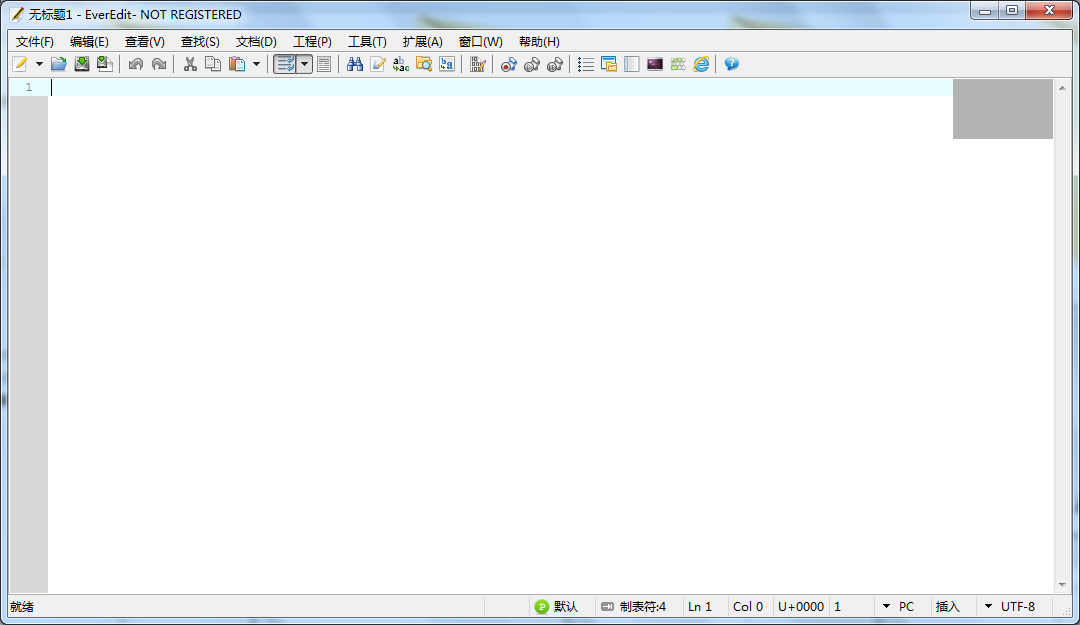Viewport: 1080px width, 625px height.
Task: Expand the Paste dropdown arrow
Action: click(256, 64)
